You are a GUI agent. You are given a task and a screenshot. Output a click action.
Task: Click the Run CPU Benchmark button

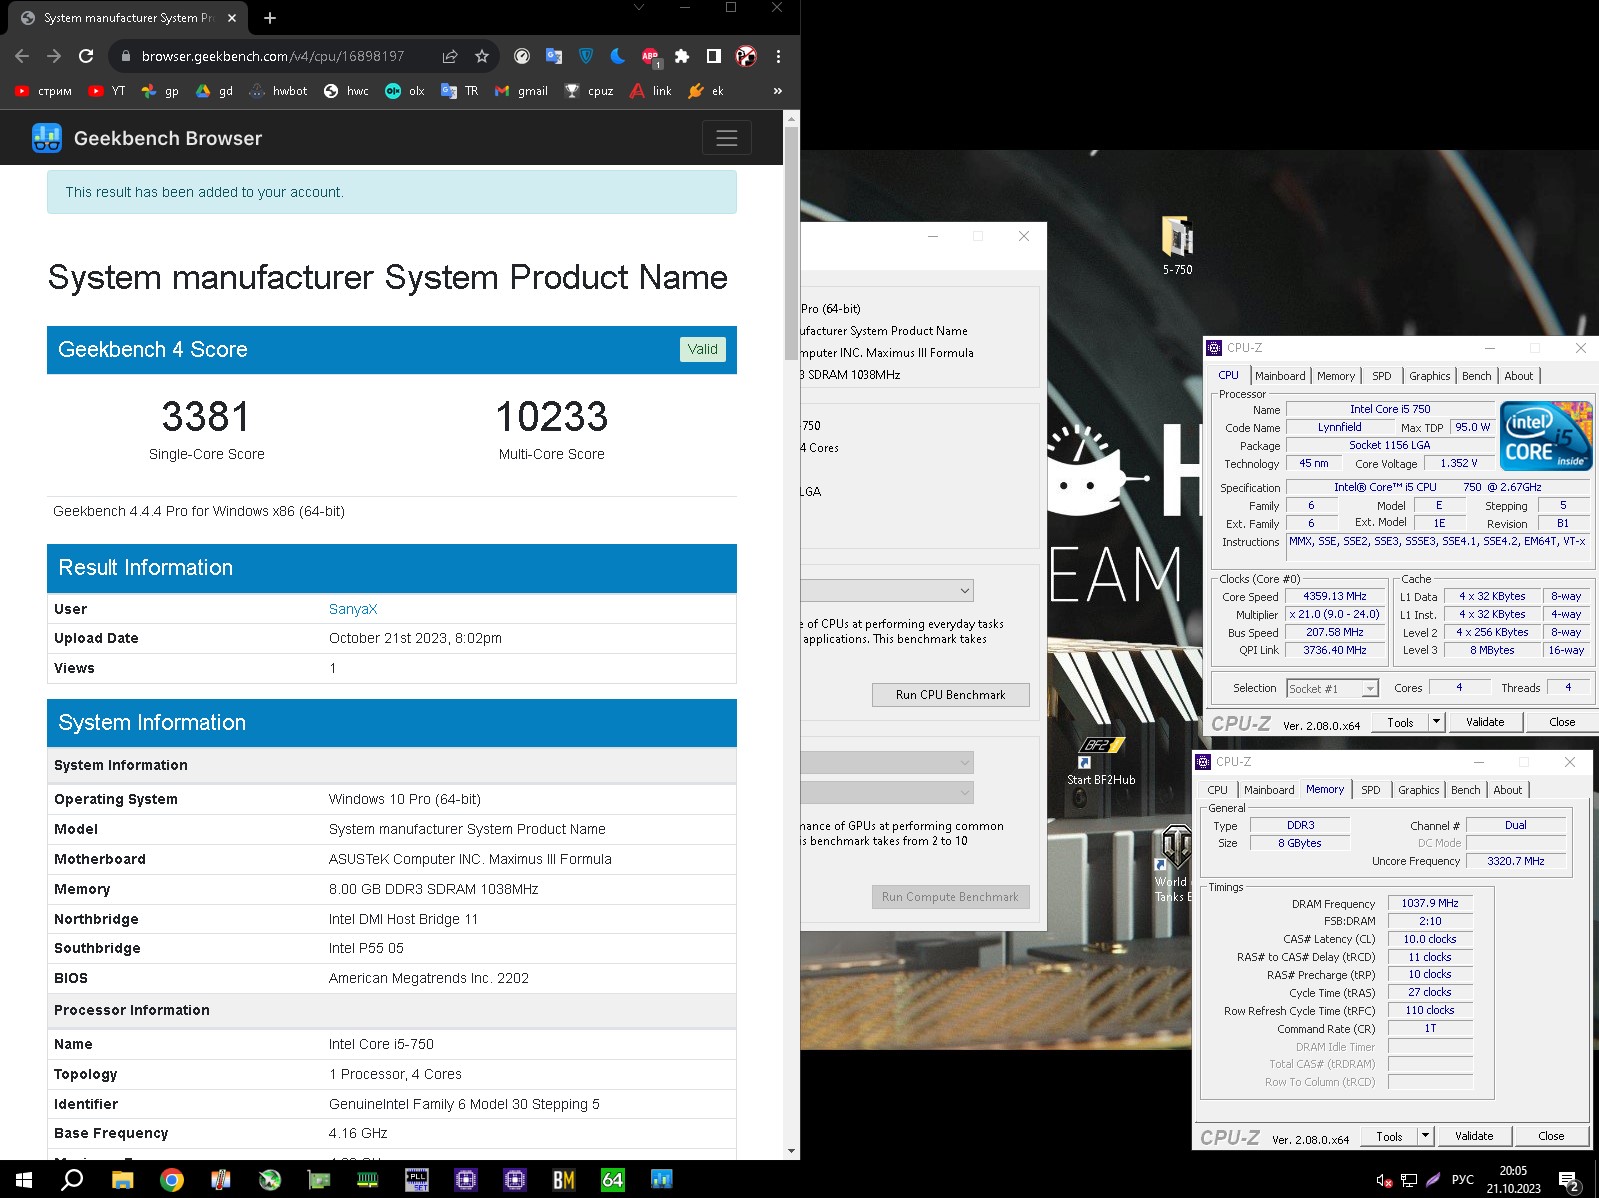950,695
